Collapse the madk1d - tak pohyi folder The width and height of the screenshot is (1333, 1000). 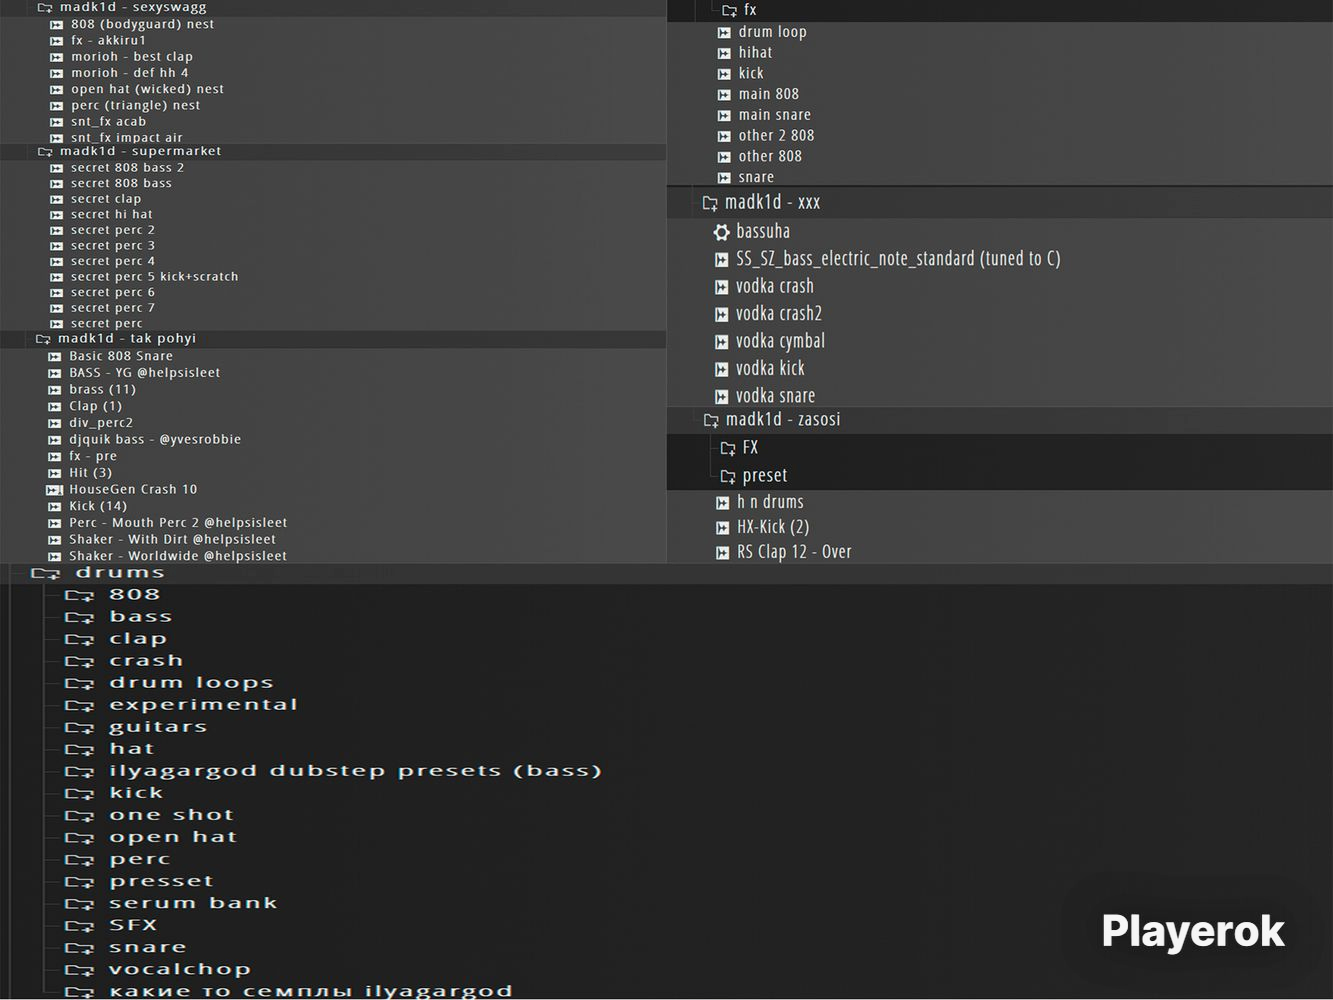43,339
